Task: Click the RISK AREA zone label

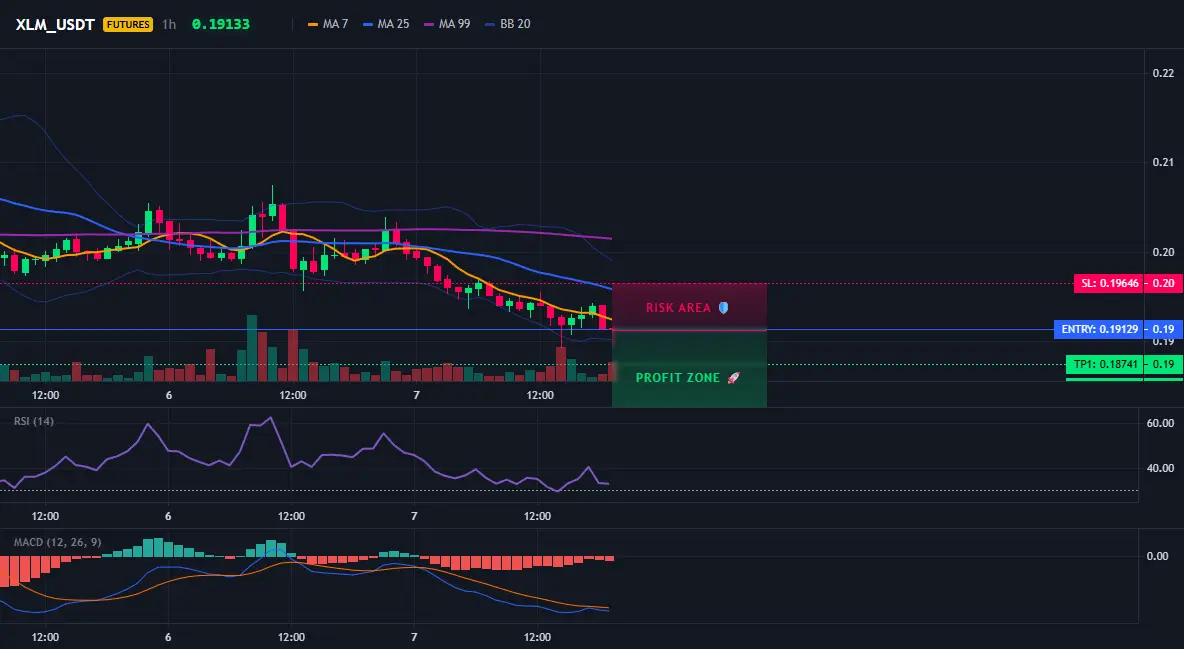Action: [678, 308]
